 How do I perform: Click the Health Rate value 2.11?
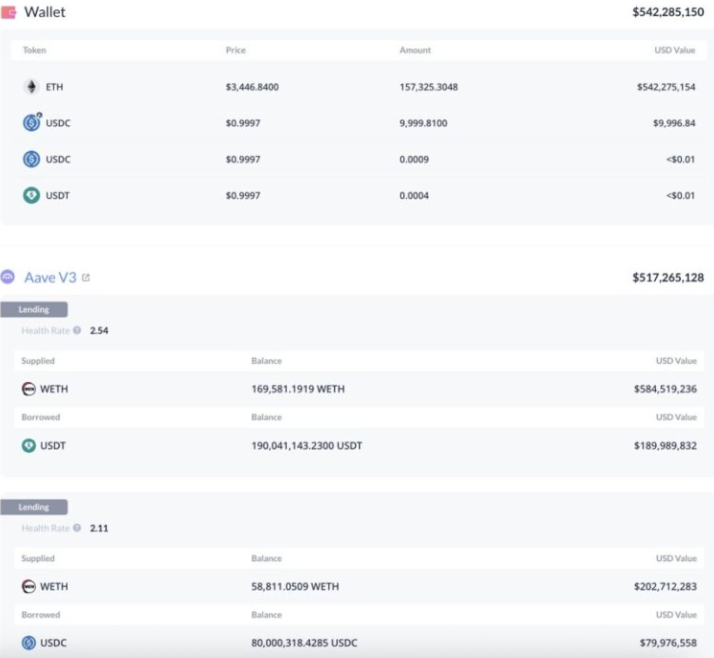[x=99, y=528]
